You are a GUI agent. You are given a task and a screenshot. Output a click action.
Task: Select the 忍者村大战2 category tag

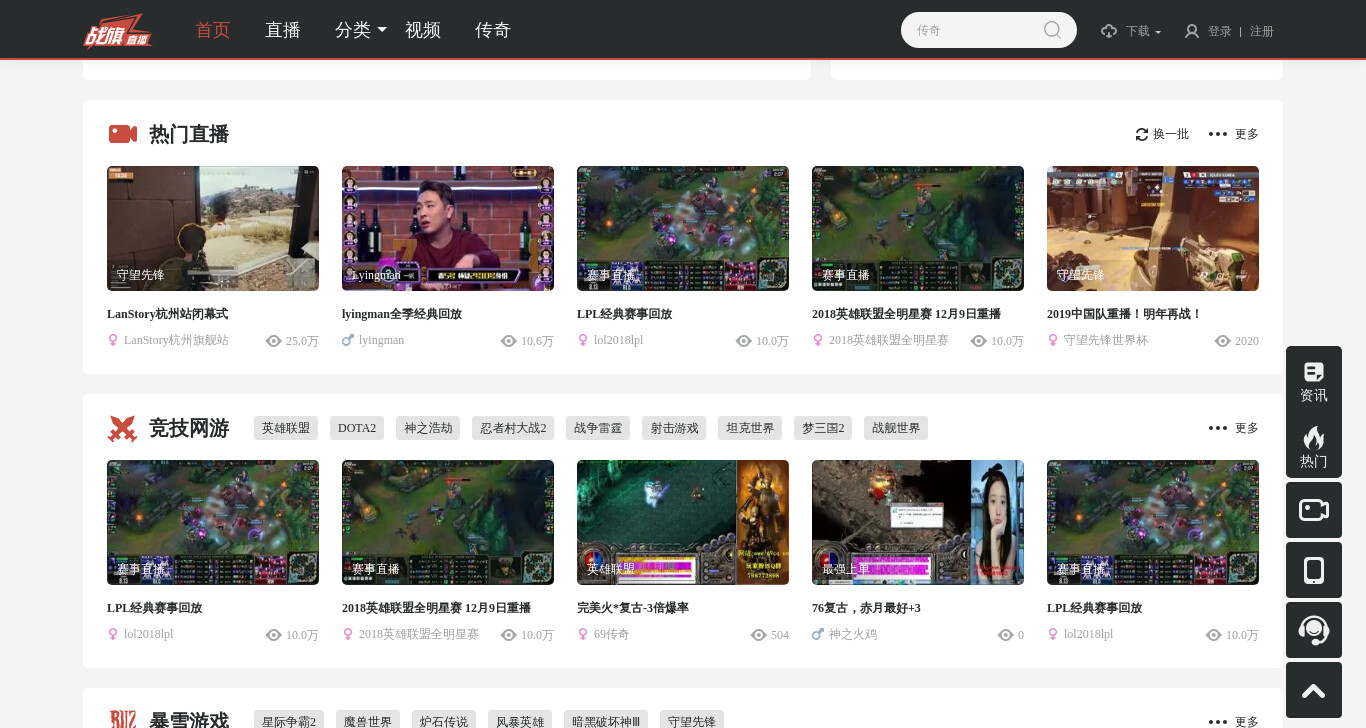[x=513, y=428]
